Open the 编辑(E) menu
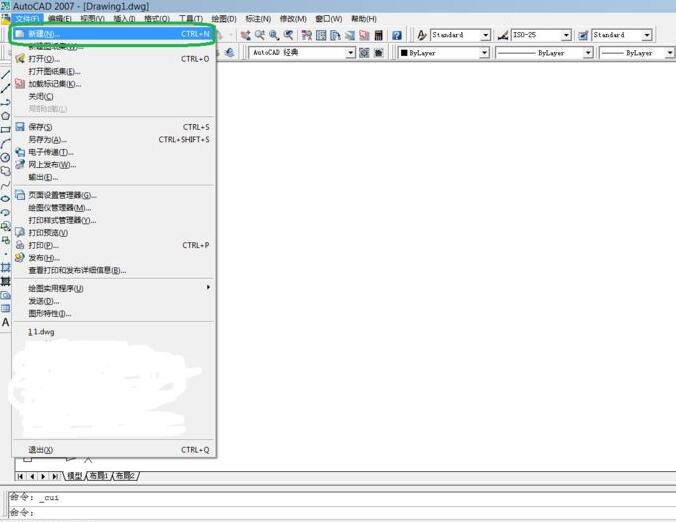Screen dimensions: 676x522 pos(59,19)
